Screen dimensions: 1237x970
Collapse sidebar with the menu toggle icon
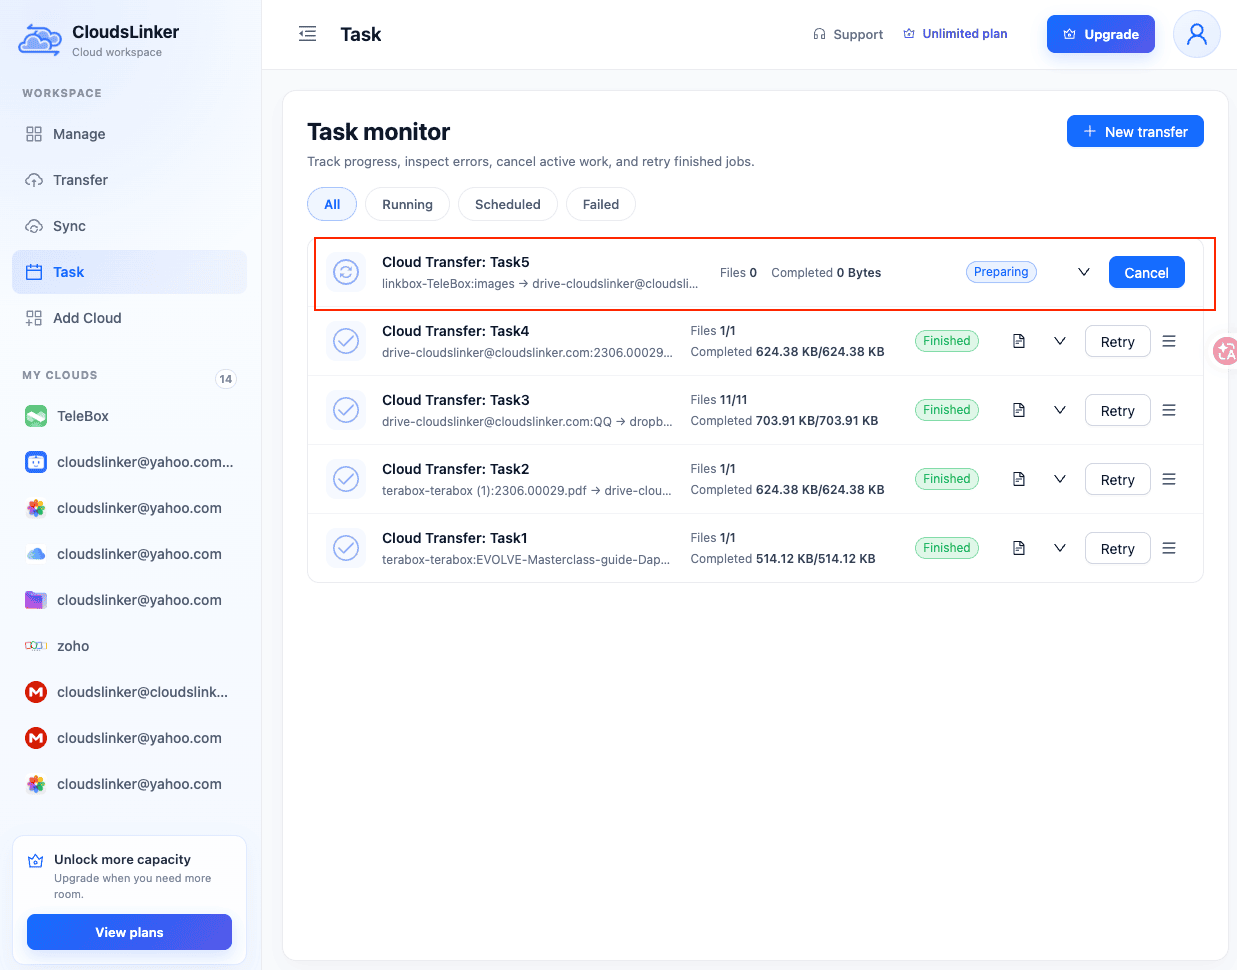[x=308, y=34]
